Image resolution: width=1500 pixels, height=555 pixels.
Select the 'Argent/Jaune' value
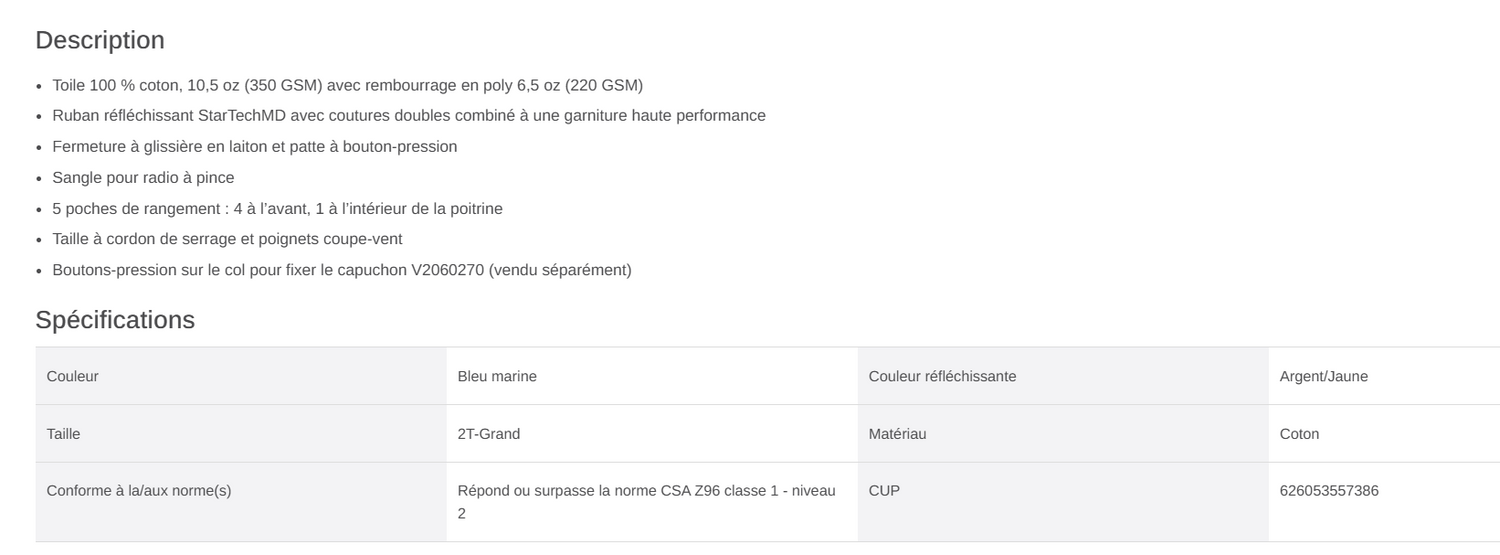[x=1323, y=377]
